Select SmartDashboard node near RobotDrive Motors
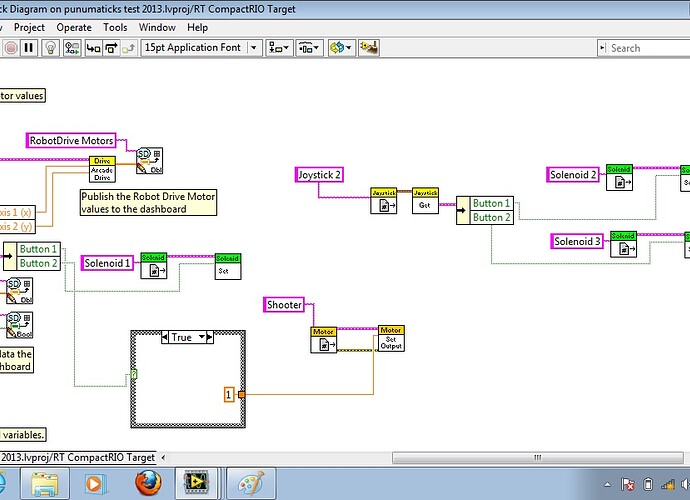The width and height of the screenshot is (690, 500). [149, 161]
